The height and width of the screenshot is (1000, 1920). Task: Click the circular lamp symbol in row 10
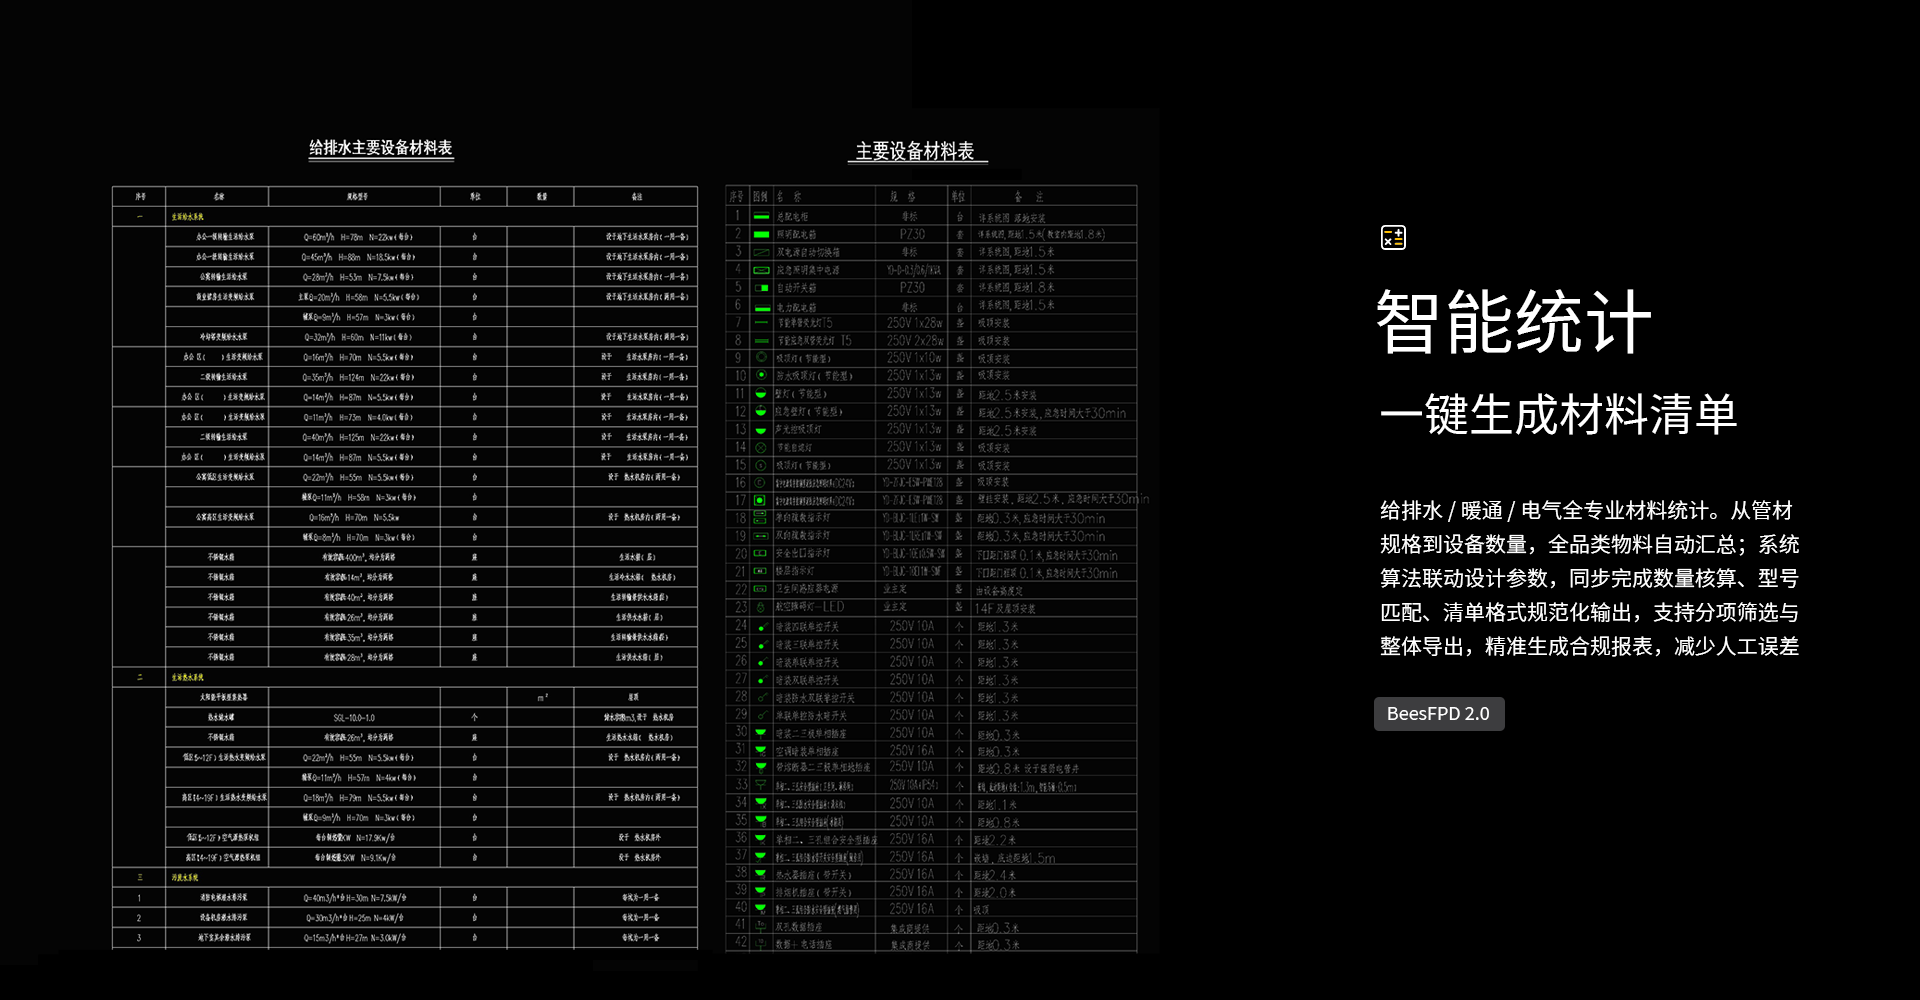(x=761, y=376)
